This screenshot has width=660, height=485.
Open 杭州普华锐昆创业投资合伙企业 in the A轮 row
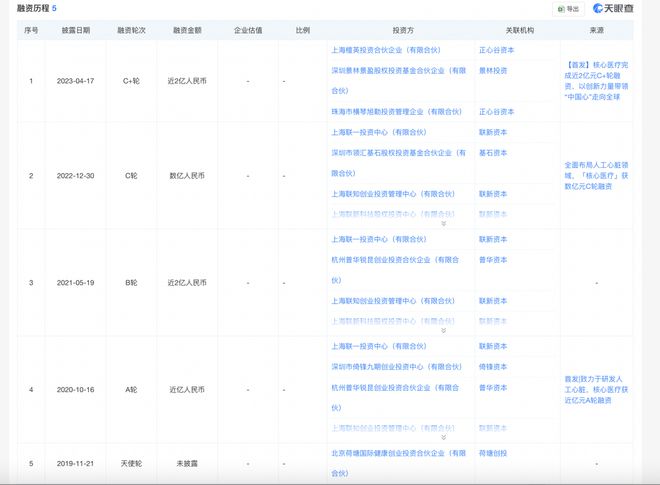pos(395,397)
